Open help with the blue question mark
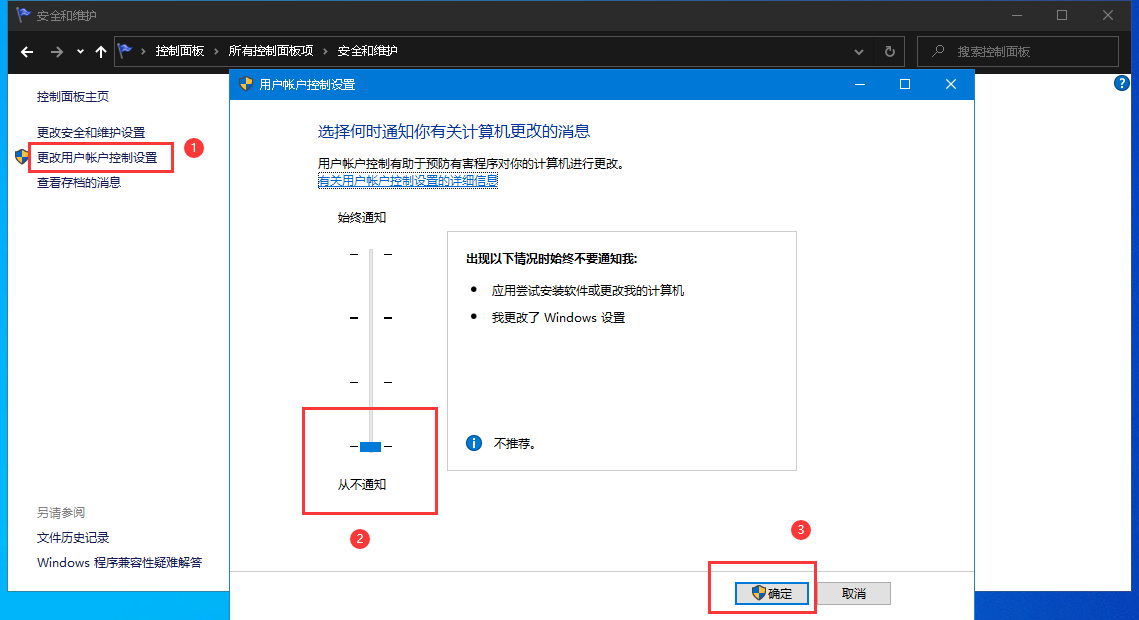1139x620 pixels. pos(1121,83)
